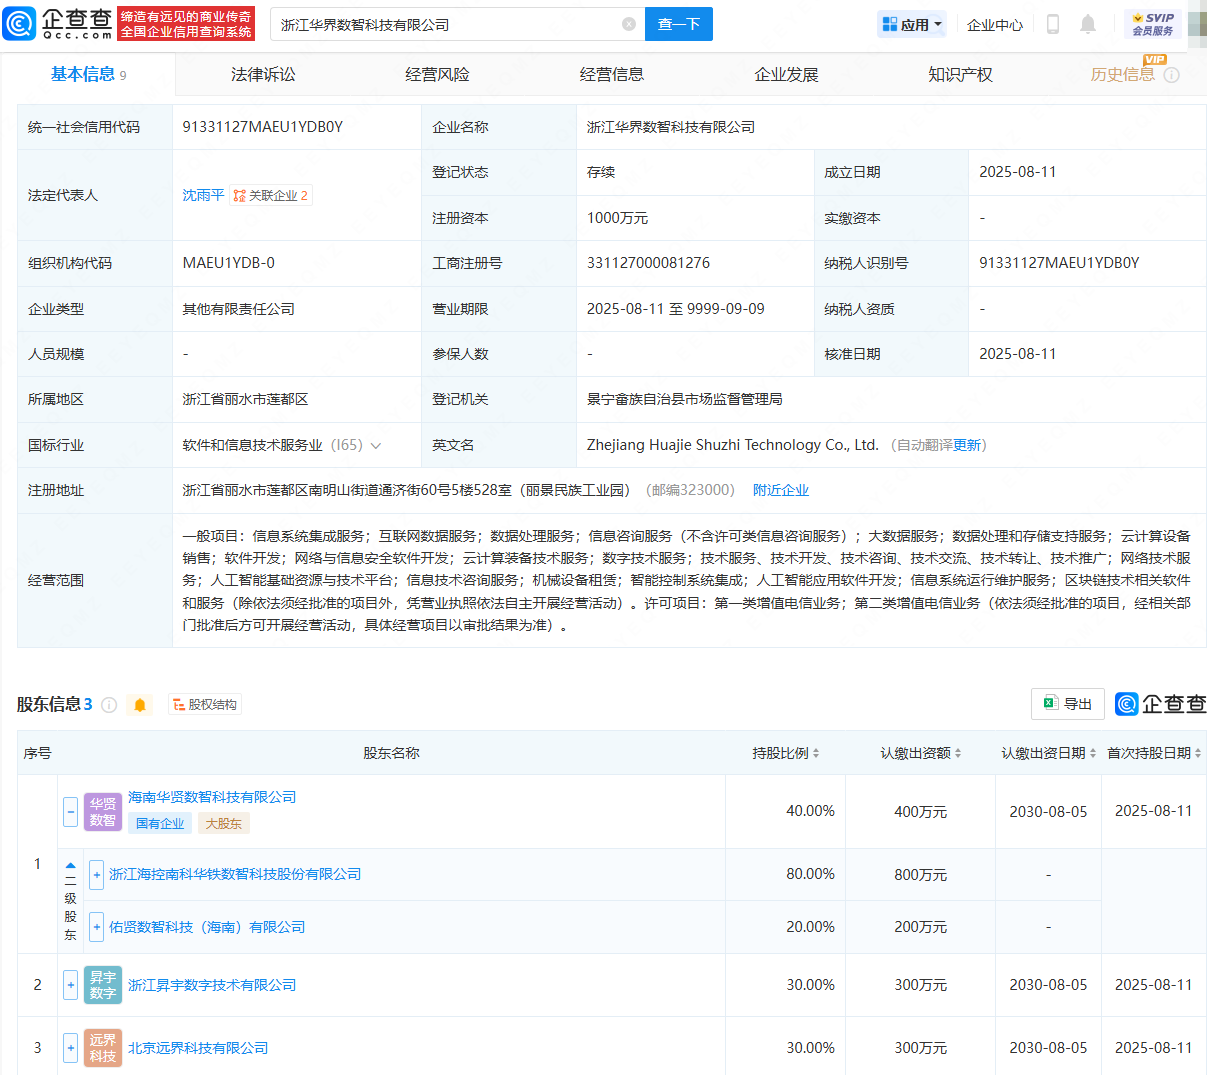Open 北京远界科技有限公司 link
The image size is (1207, 1075).
(x=198, y=1048)
